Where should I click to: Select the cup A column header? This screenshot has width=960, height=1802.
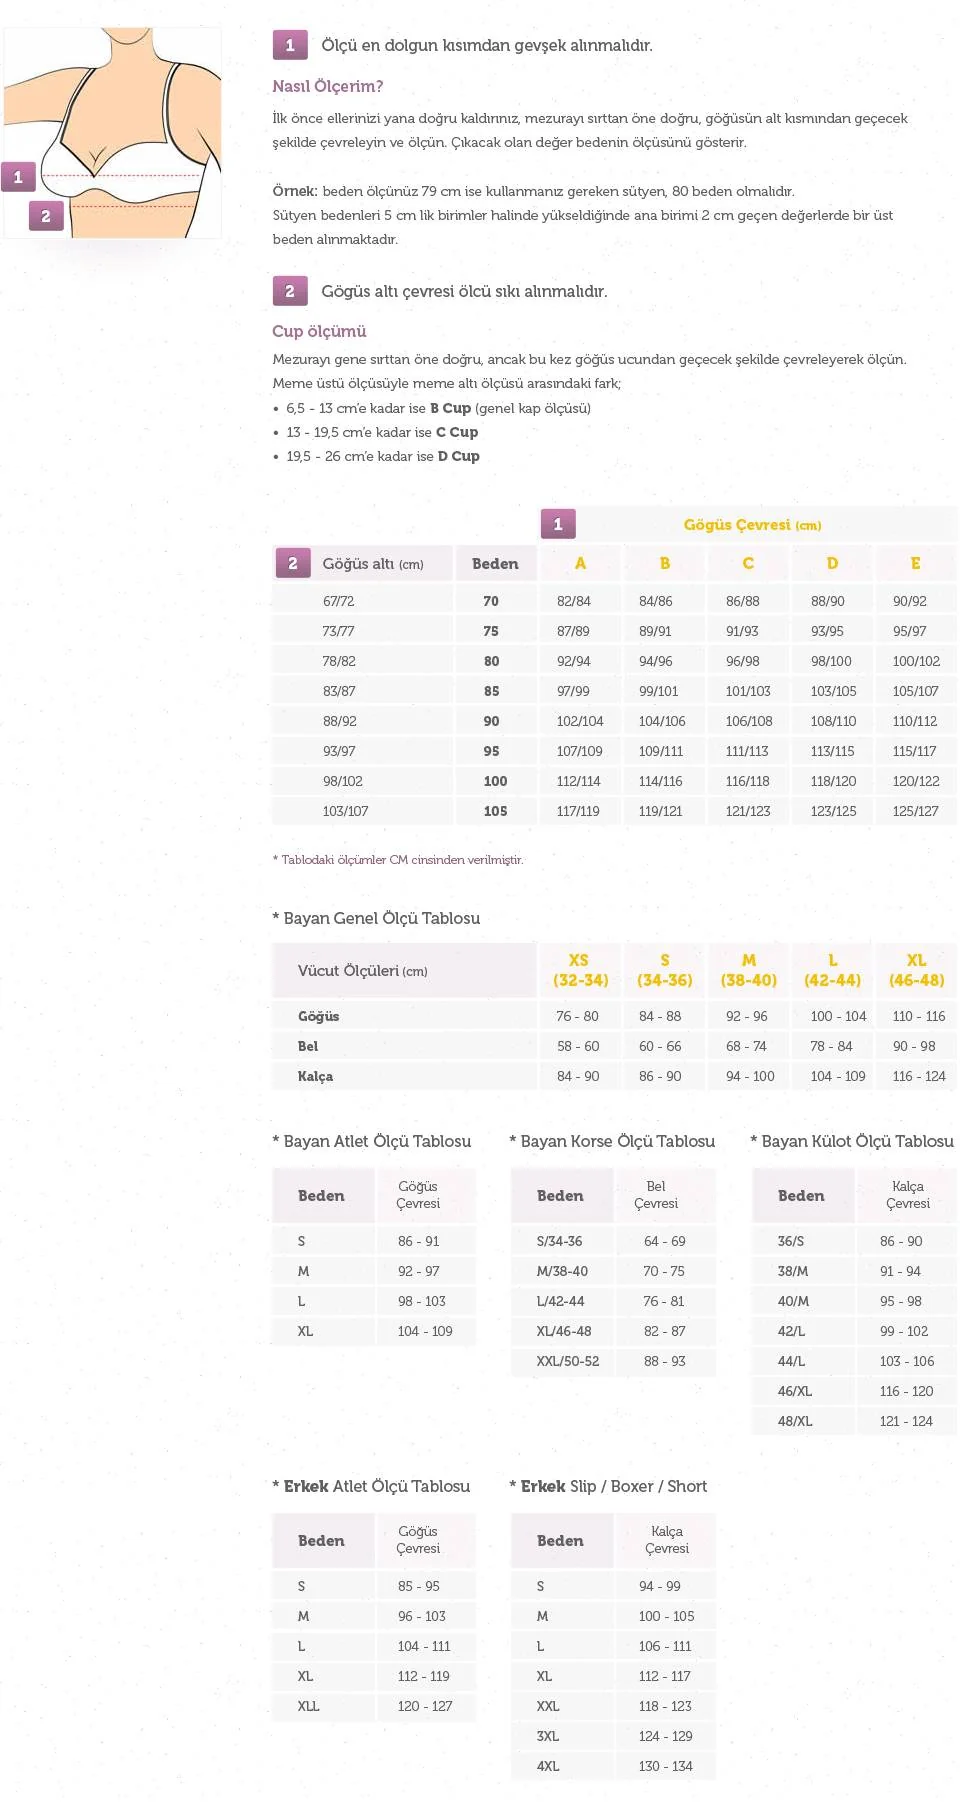(x=580, y=563)
